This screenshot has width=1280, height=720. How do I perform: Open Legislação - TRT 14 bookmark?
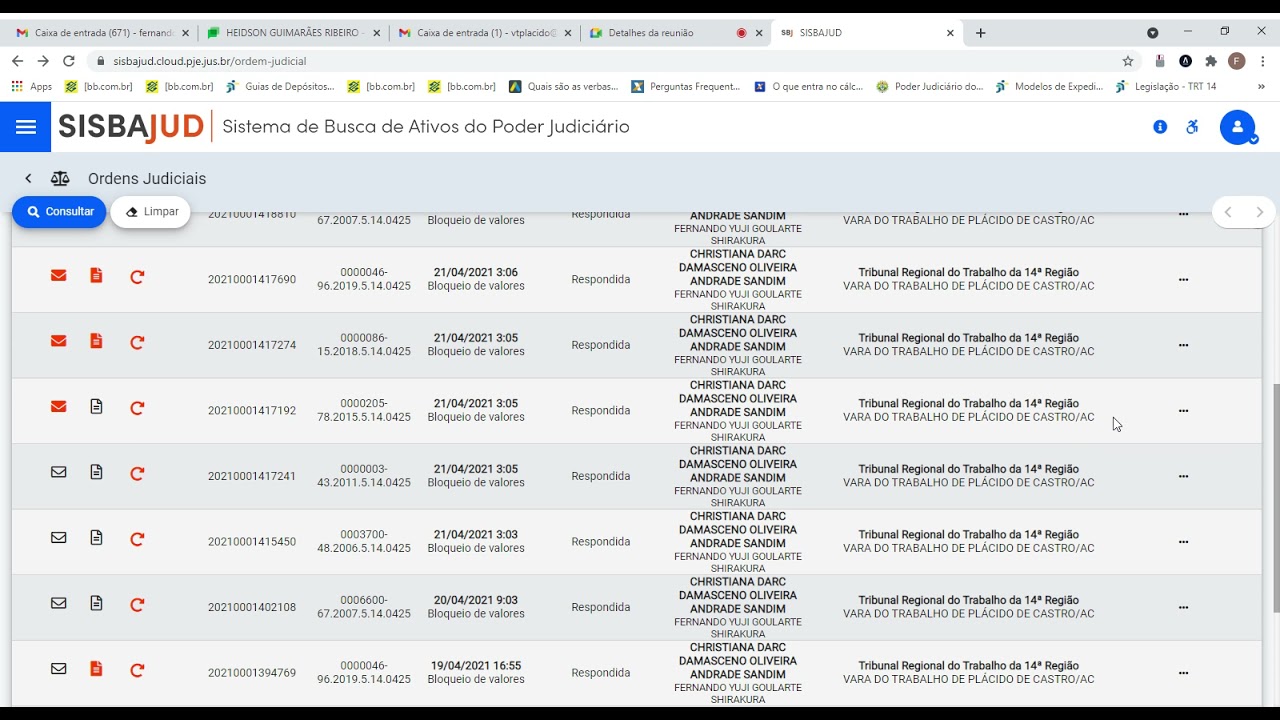pos(1166,87)
